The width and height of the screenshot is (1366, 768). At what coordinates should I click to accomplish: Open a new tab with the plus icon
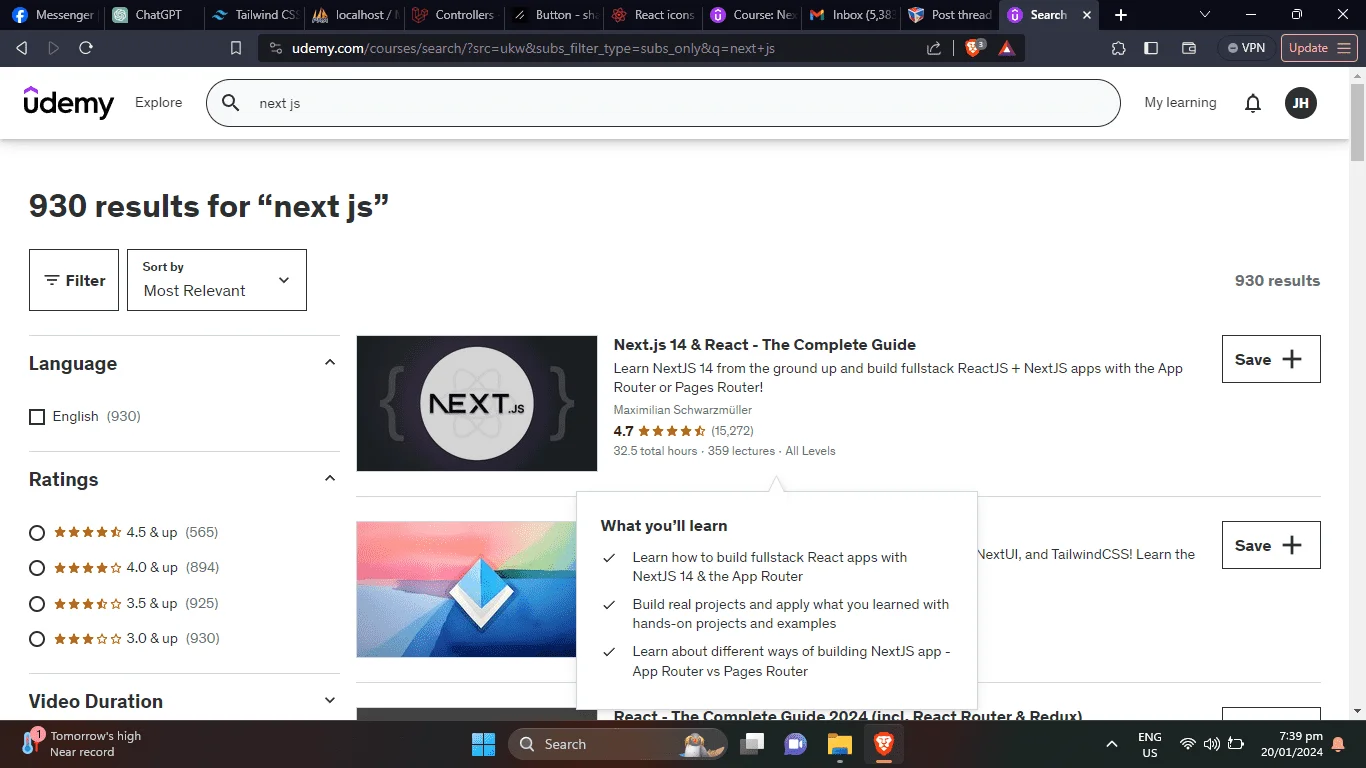click(x=1121, y=15)
